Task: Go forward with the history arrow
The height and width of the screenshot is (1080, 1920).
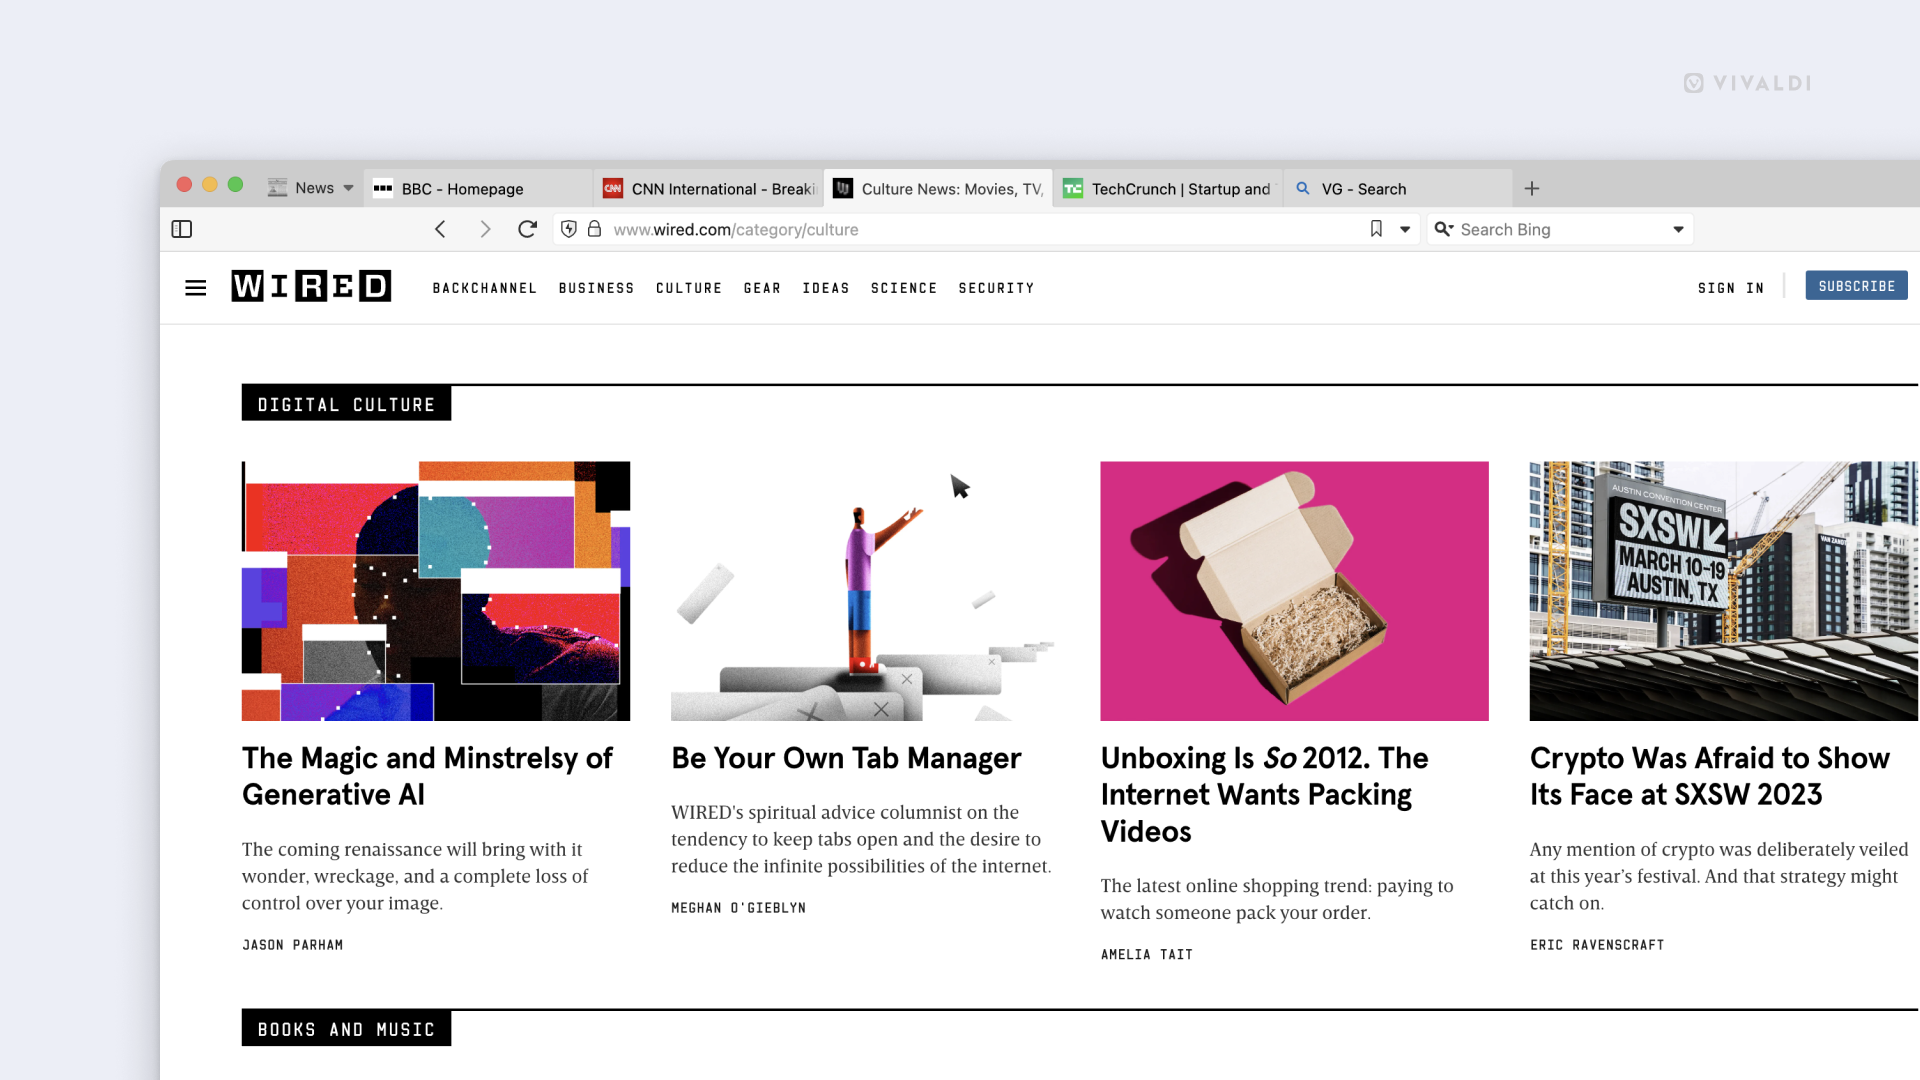Action: (485, 229)
